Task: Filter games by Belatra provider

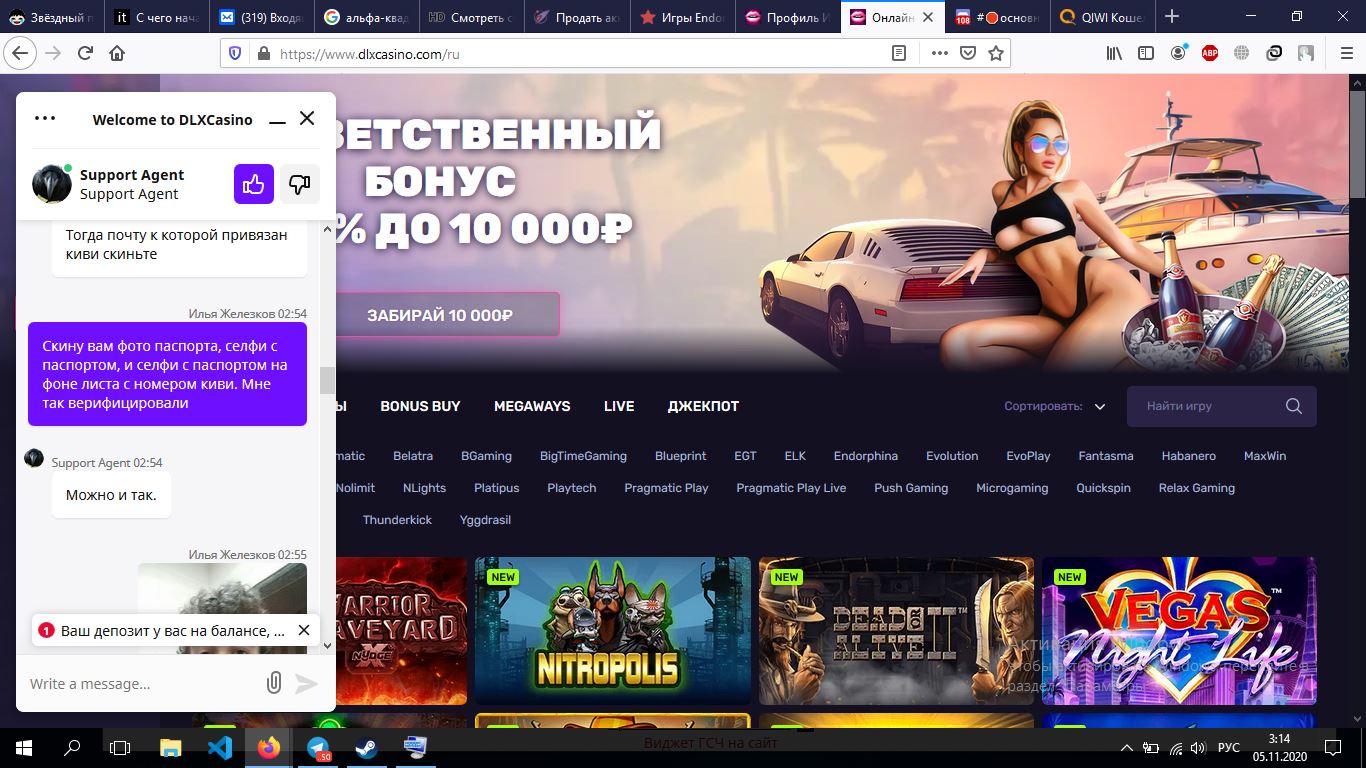Action: pyautogui.click(x=413, y=456)
